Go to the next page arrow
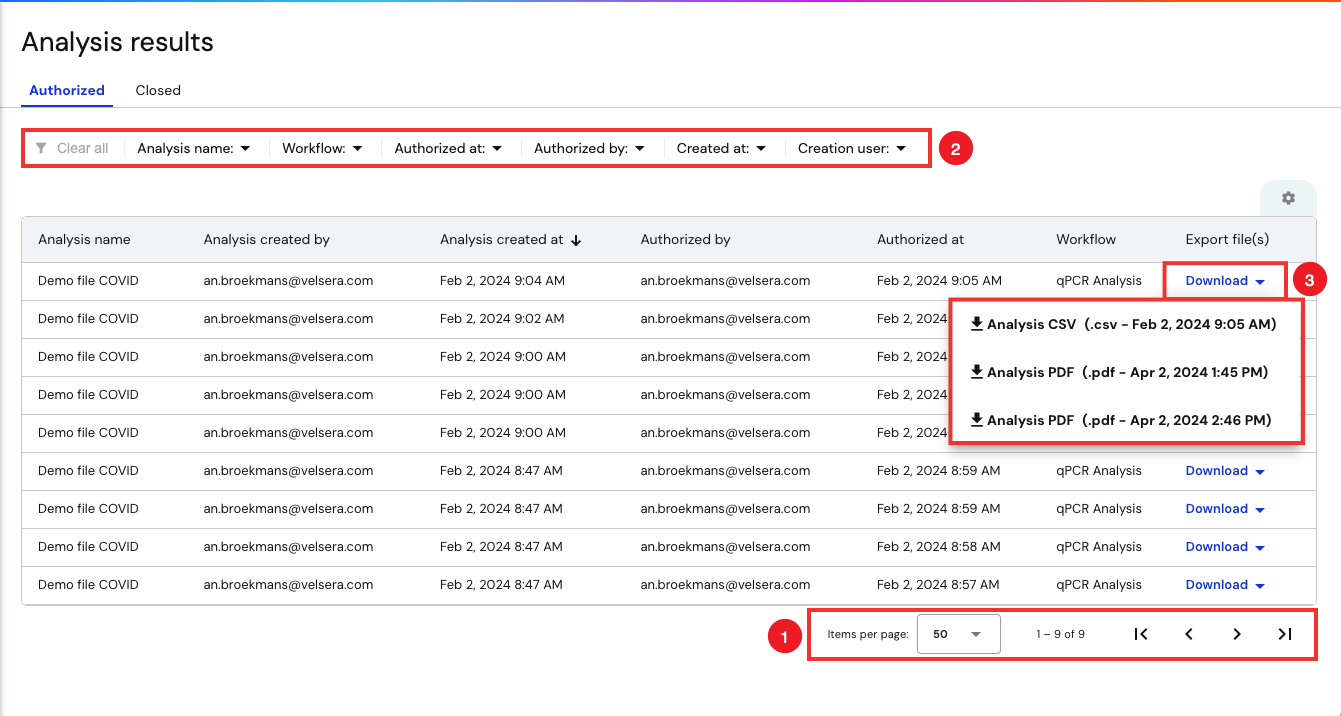Image resolution: width=1341 pixels, height=716 pixels. [1237, 634]
